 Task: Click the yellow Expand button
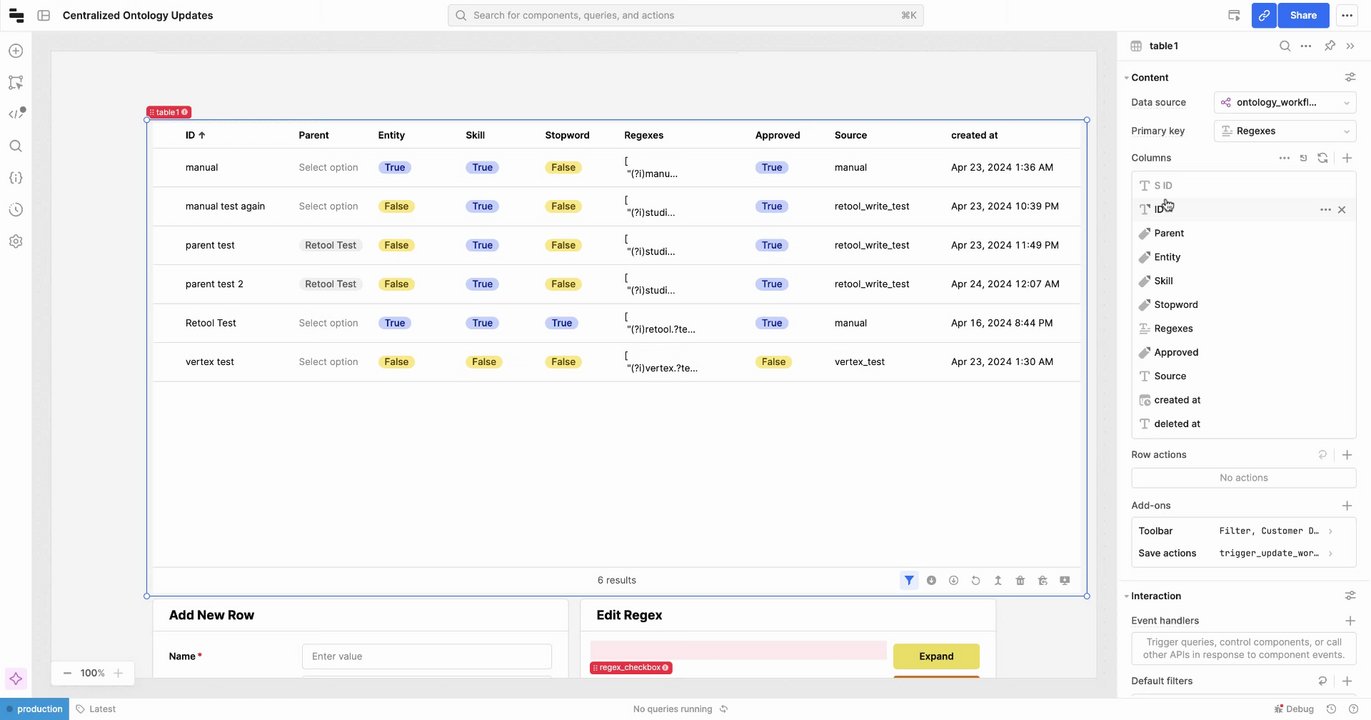tap(936, 656)
